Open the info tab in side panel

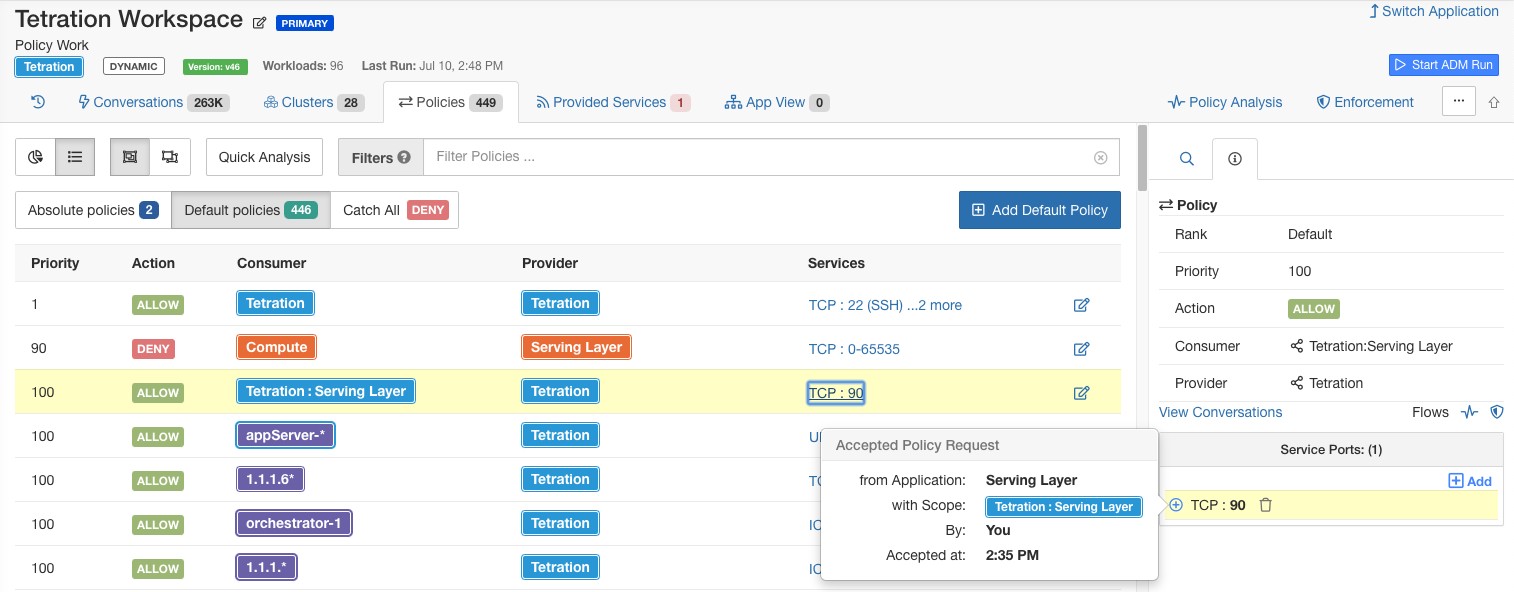coord(1235,159)
